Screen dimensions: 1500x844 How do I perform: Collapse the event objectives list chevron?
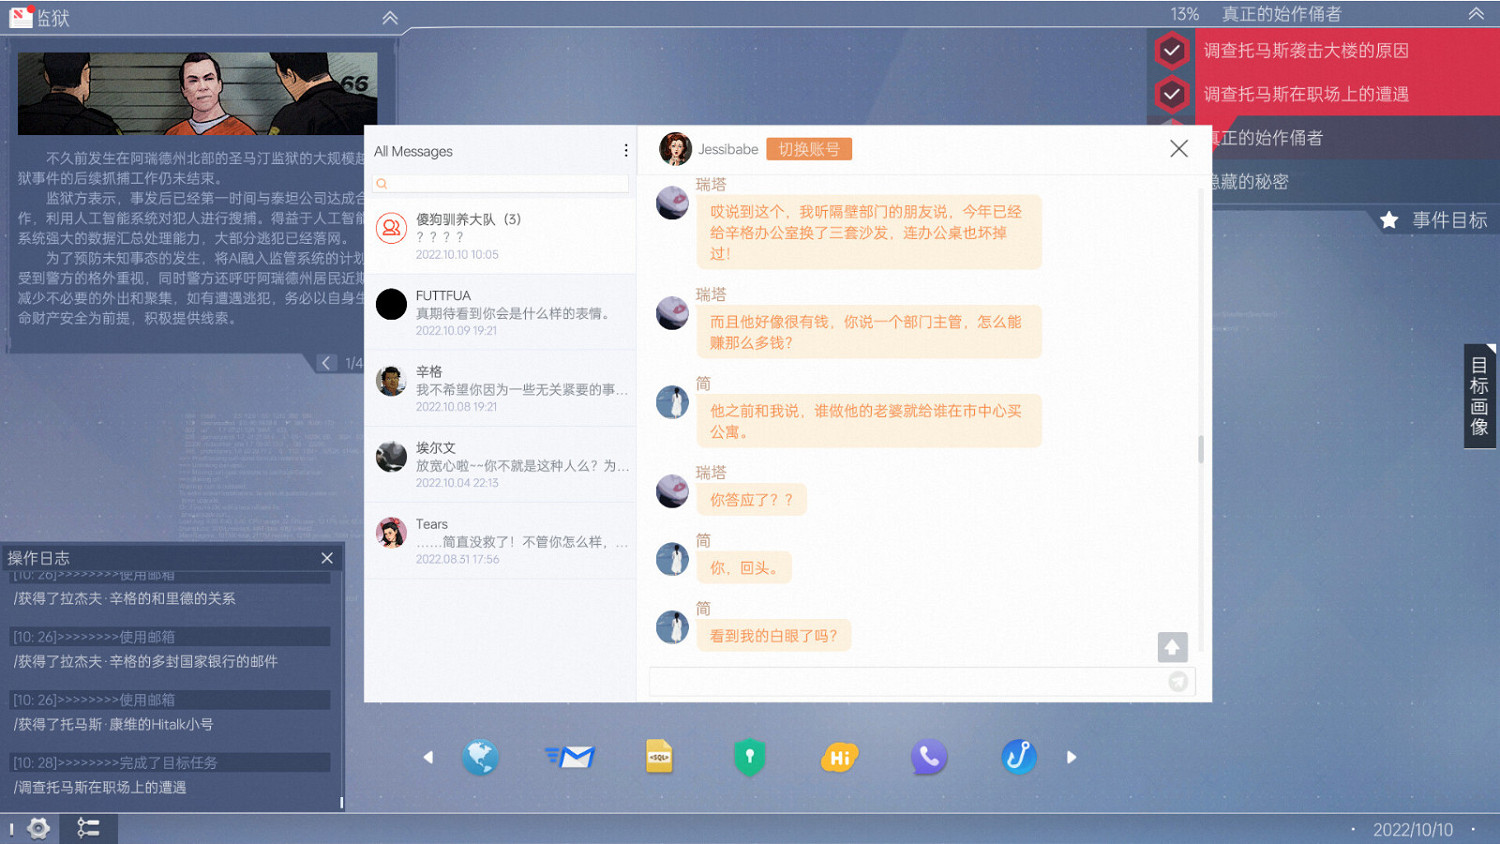[1477, 15]
